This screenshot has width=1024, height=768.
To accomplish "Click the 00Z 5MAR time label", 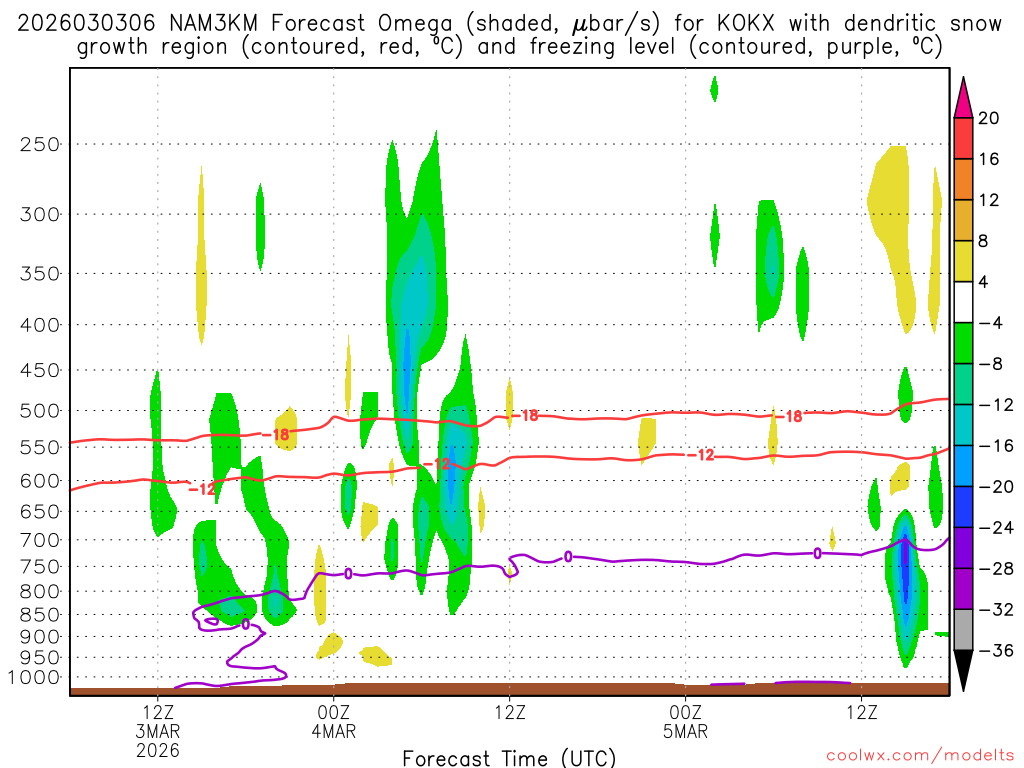I will (x=685, y=721).
